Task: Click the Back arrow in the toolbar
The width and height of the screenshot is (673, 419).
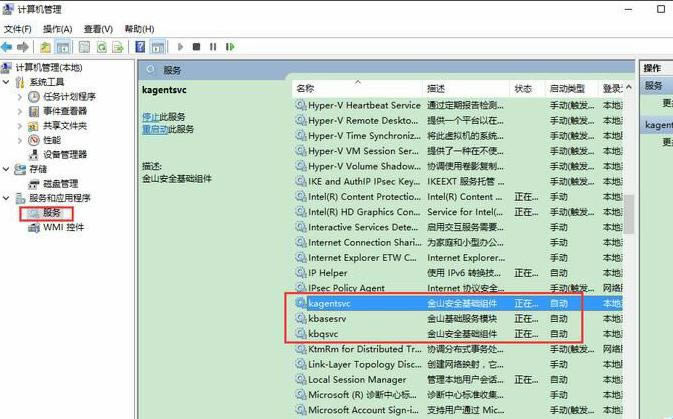Action: coord(8,47)
